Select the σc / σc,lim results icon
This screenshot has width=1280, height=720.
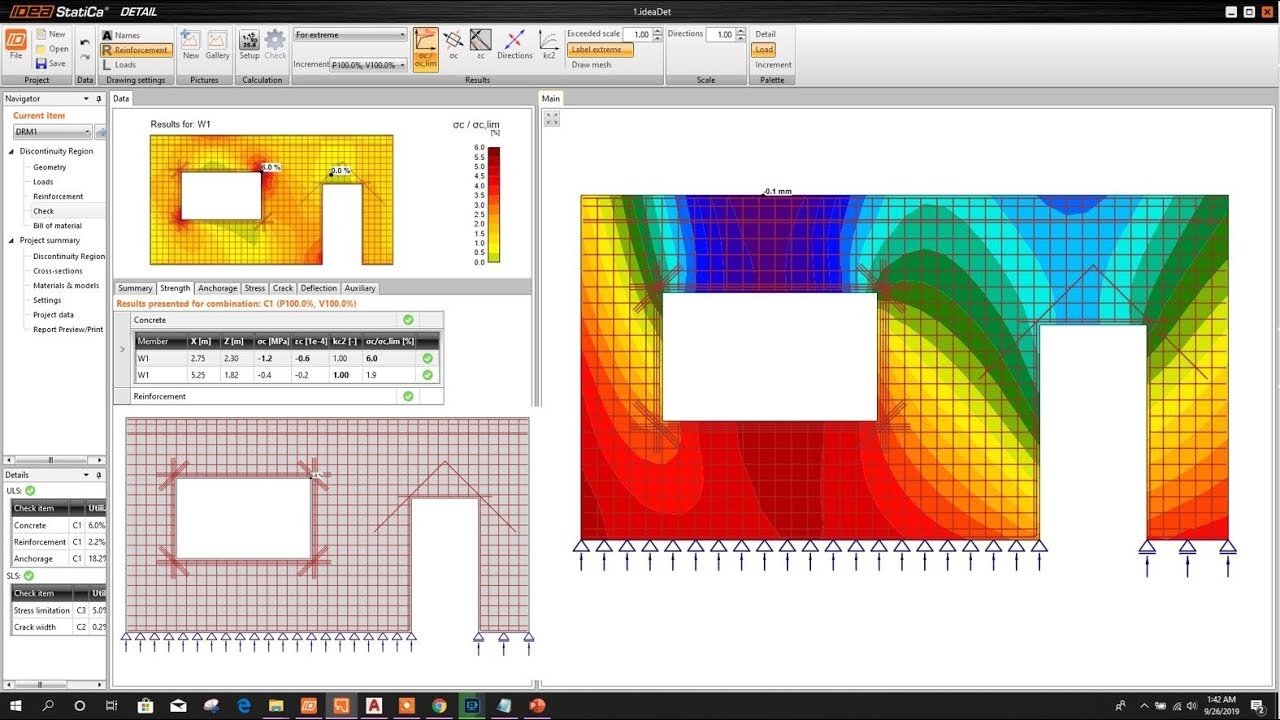pos(425,48)
